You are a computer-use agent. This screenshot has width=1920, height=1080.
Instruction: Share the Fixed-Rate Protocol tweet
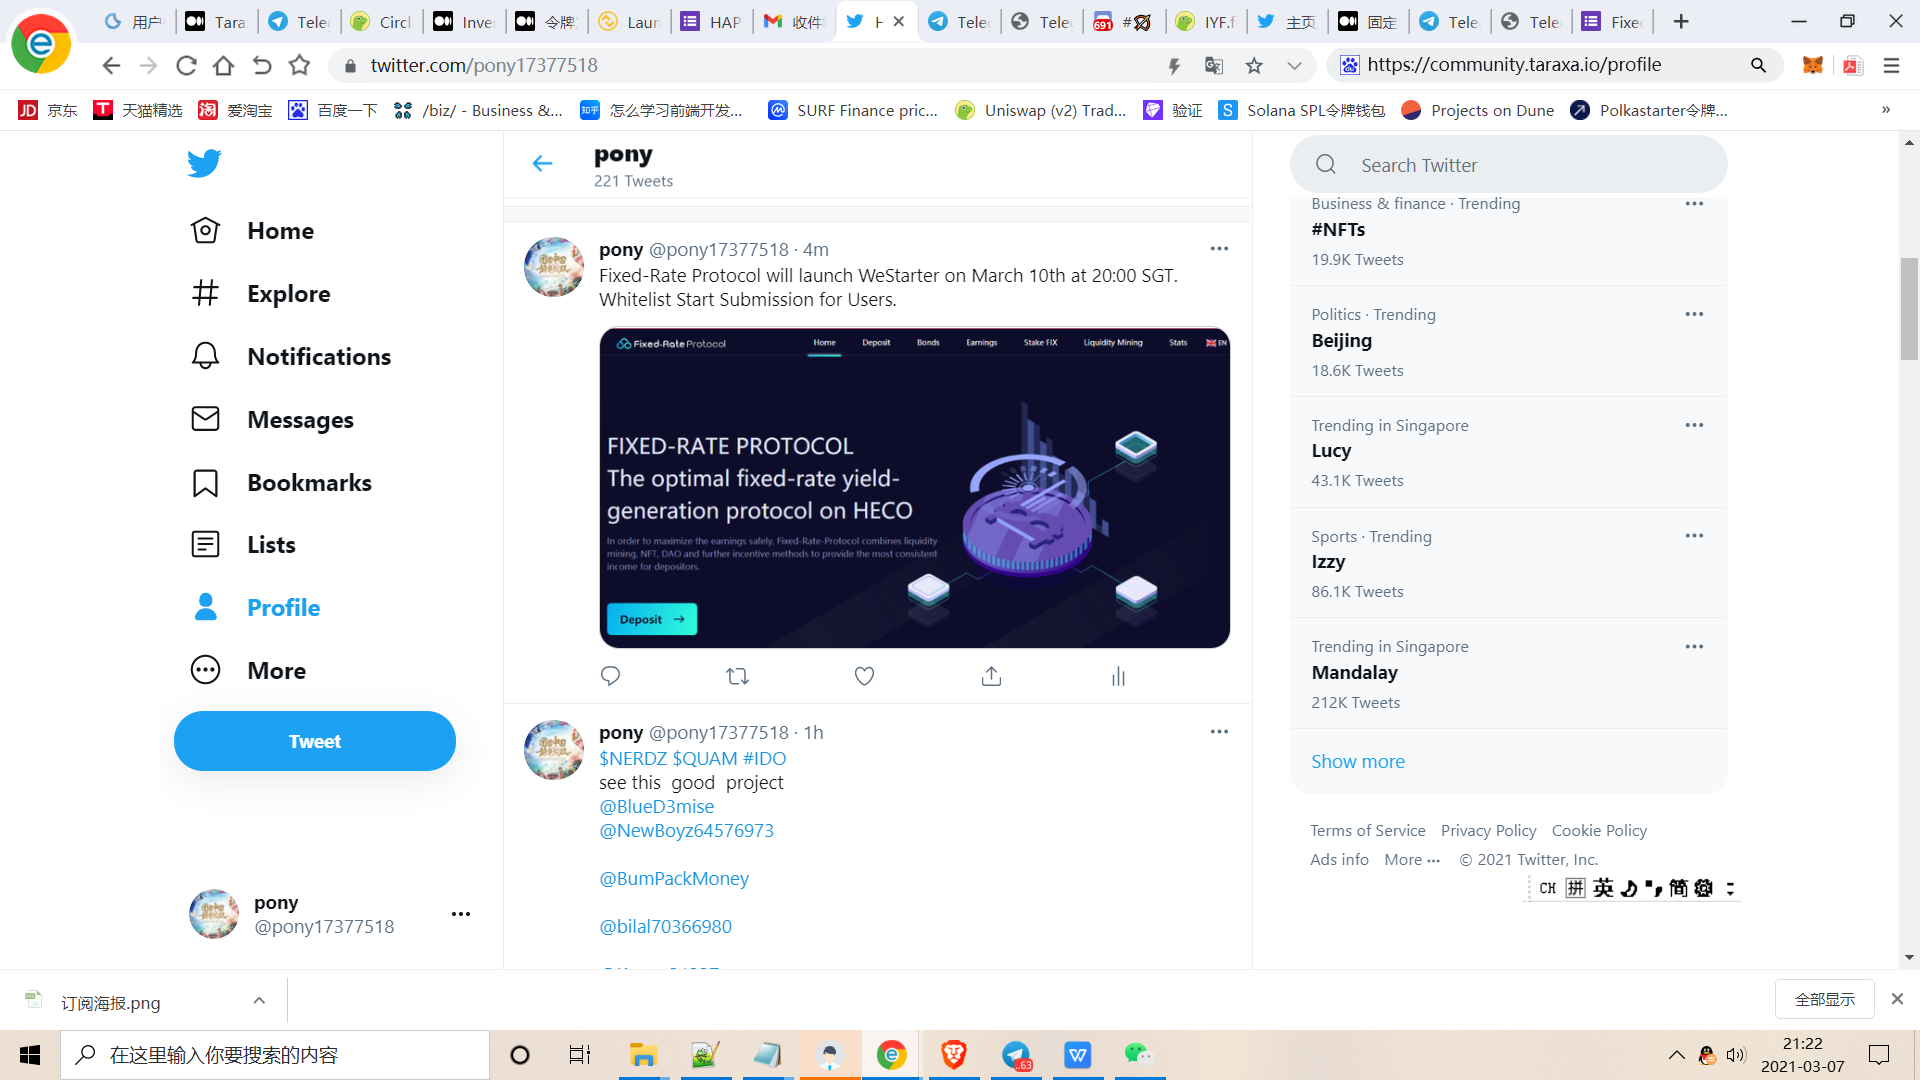(991, 676)
